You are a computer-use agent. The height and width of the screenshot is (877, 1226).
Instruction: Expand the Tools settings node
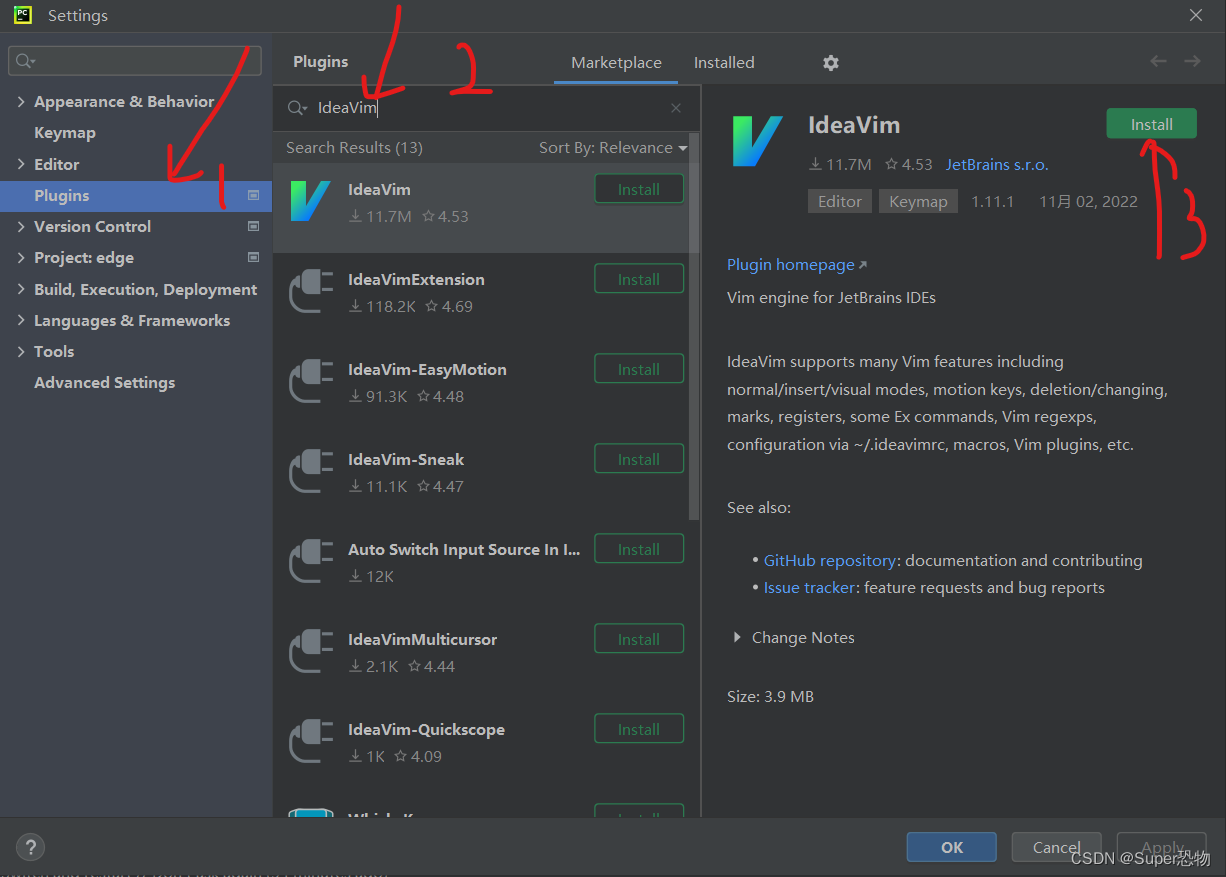pyautogui.click(x=21, y=352)
